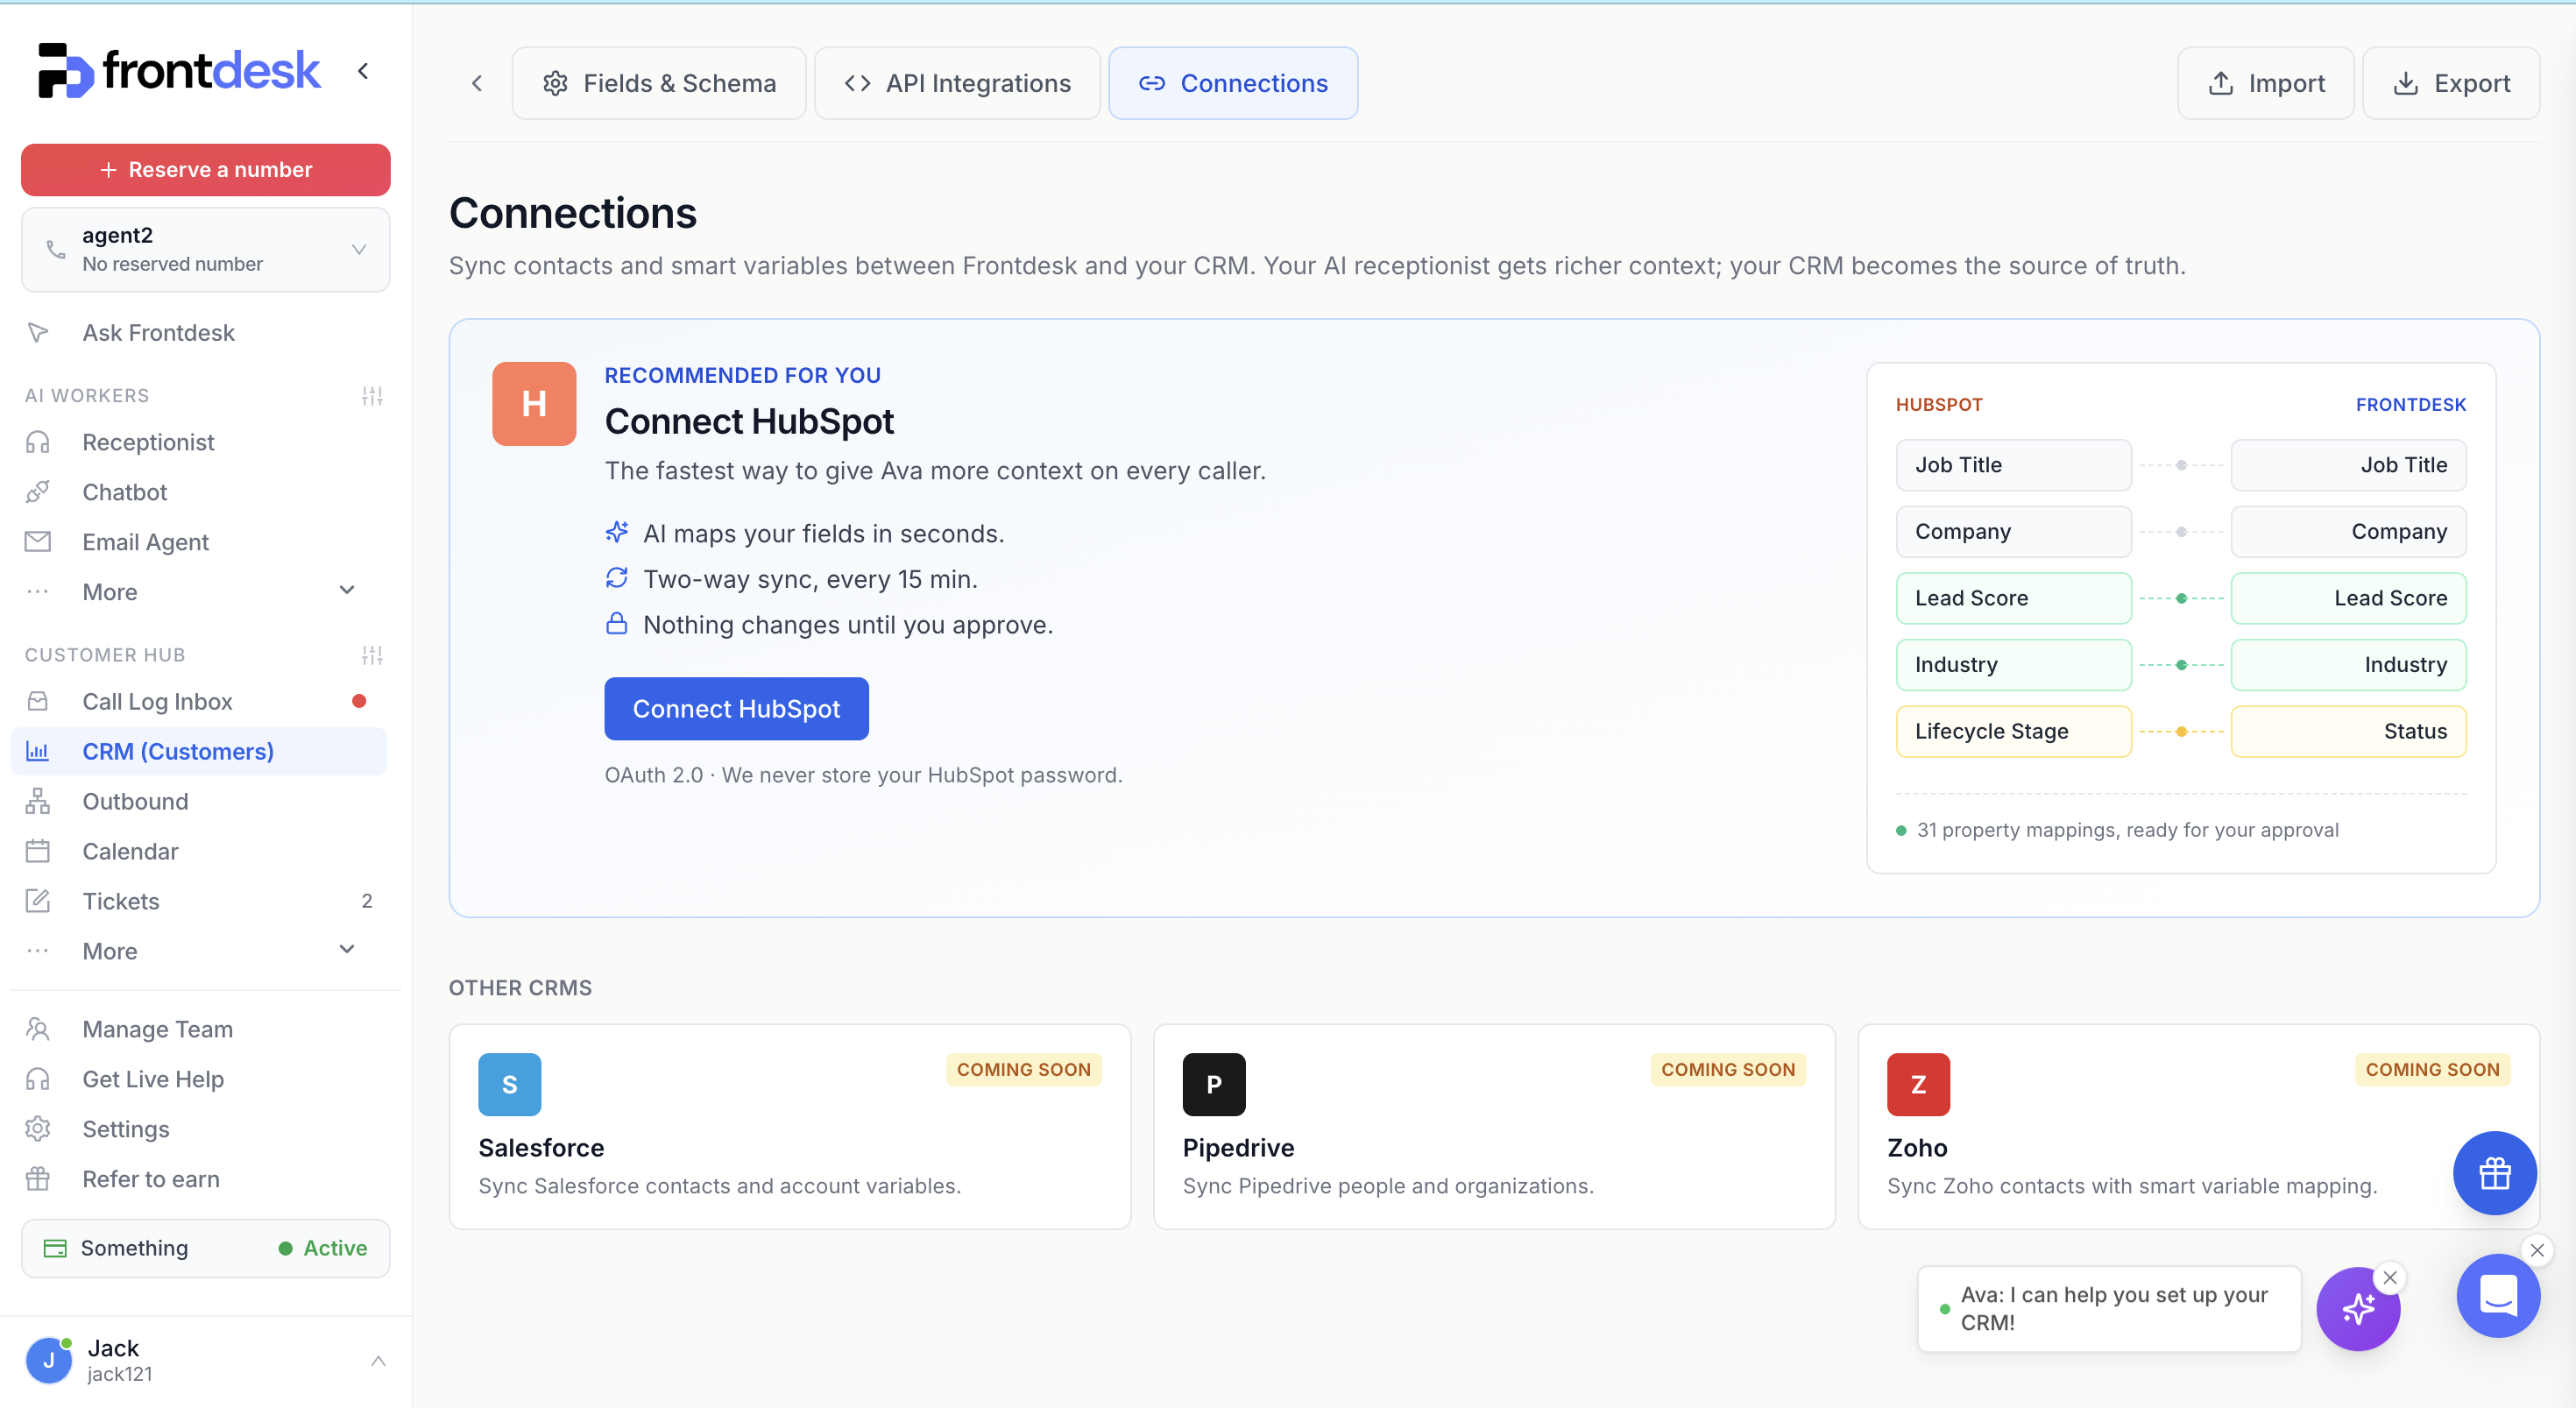Select Frontdesk Status mapping field
Viewport: 2576px width, 1408px height.
coord(2348,731)
